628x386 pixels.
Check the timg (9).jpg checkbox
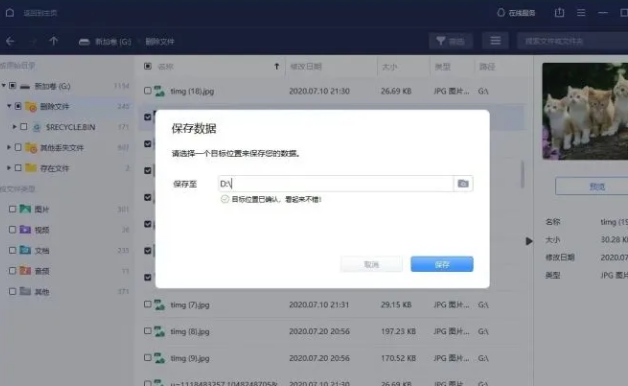pos(148,358)
